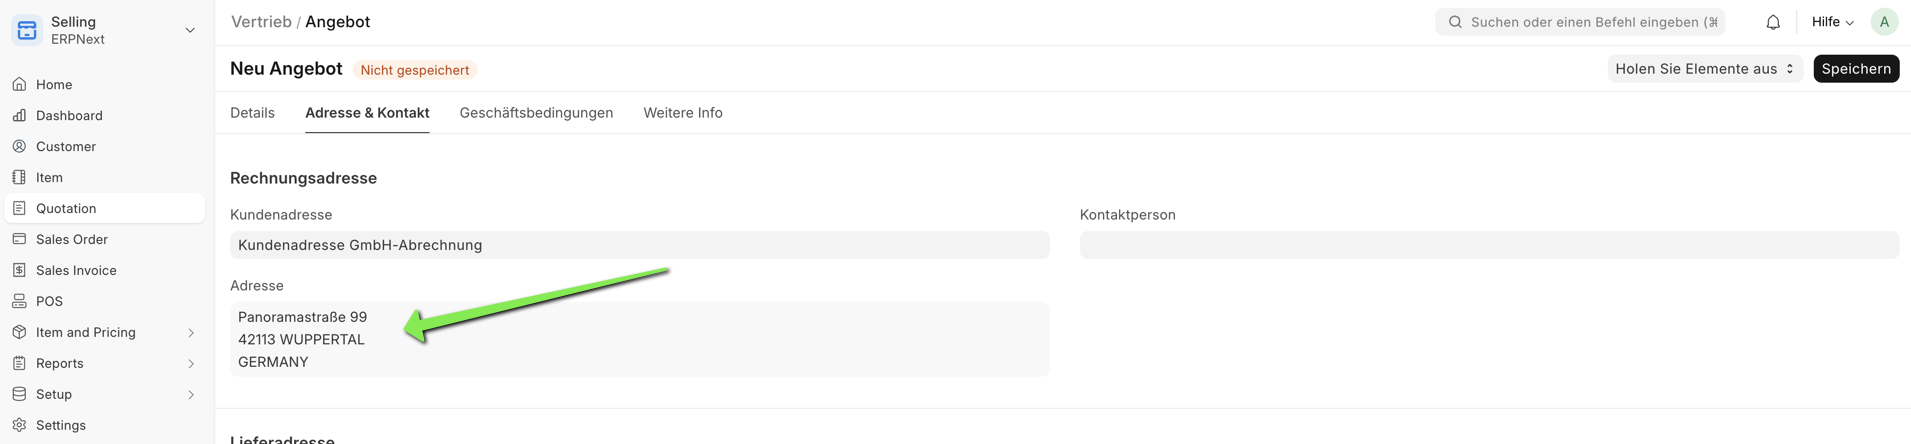The image size is (1911, 444).
Task: Expand the Reports sidebar section
Action: 191,364
